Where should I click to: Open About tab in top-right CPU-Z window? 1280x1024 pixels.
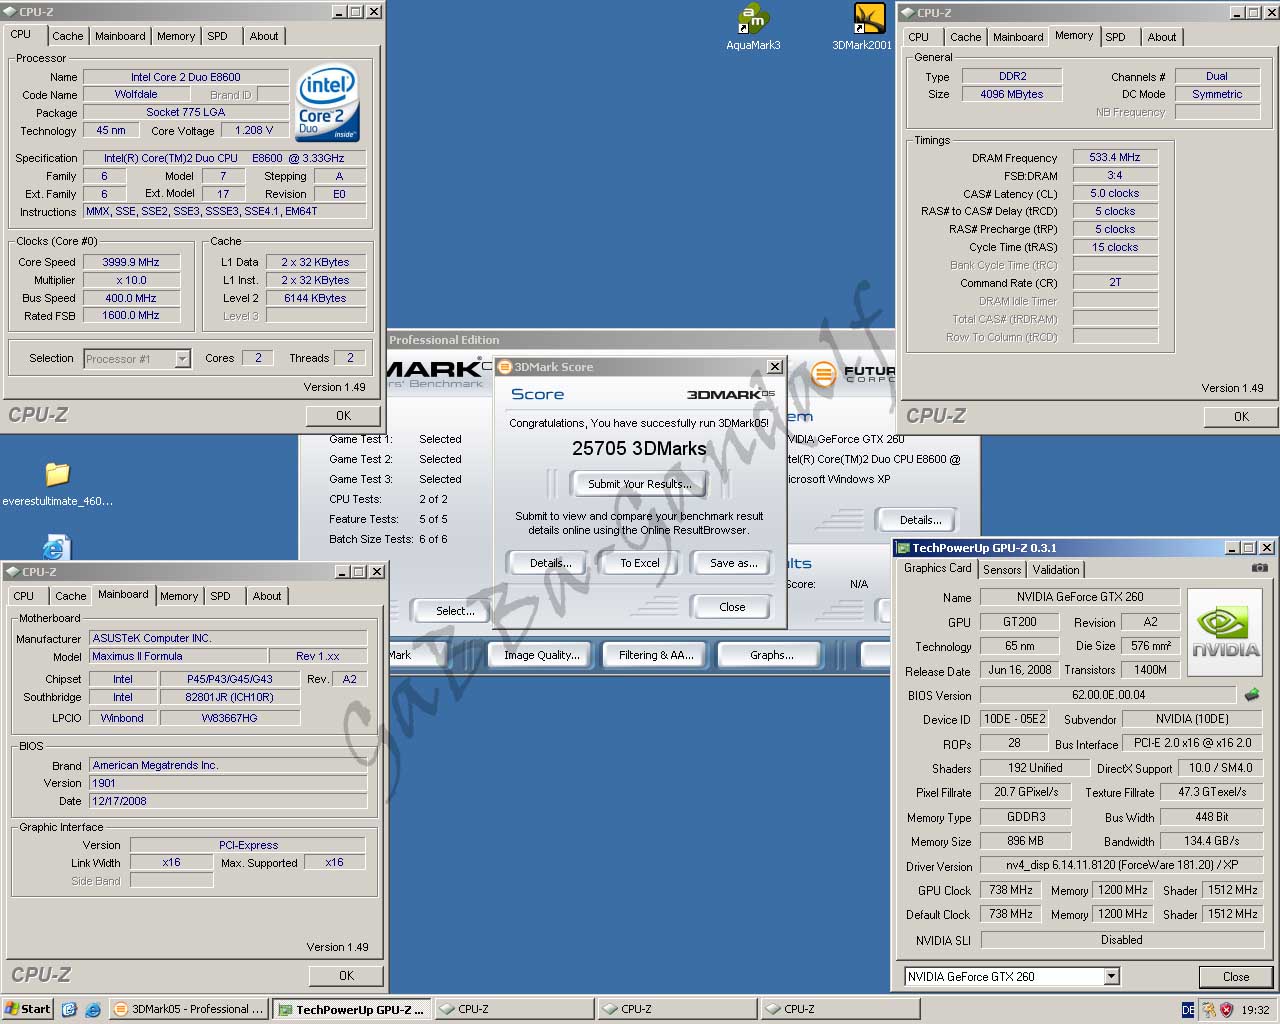1162,37
